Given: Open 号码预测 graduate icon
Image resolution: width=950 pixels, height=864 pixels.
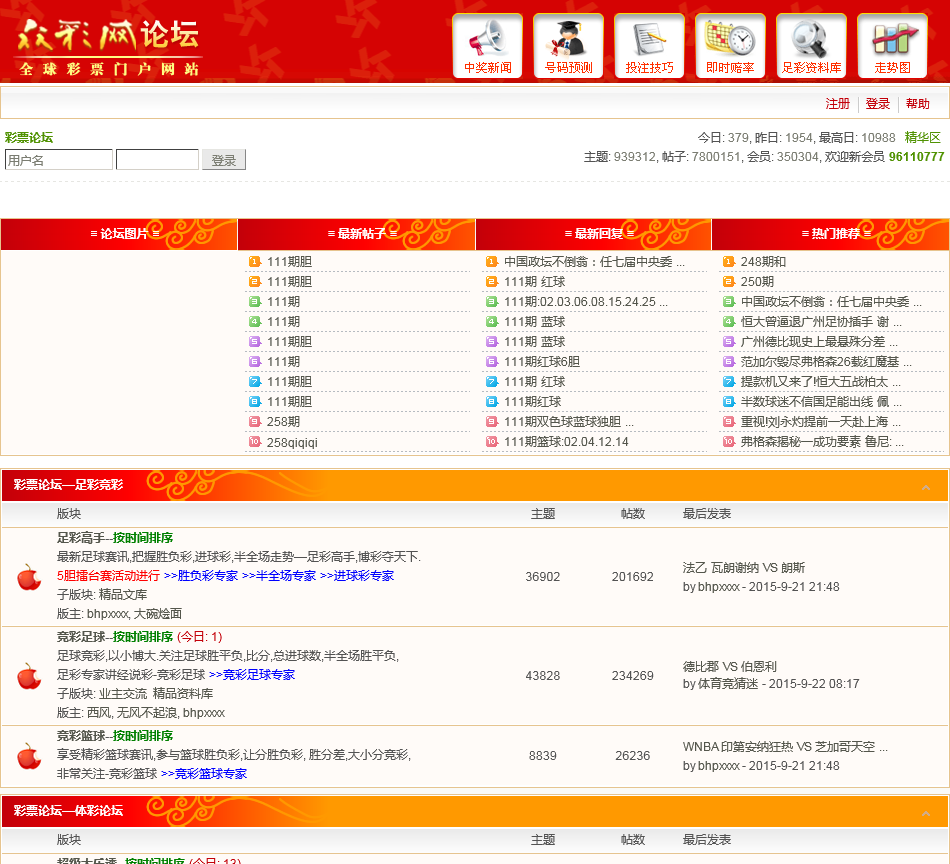Looking at the screenshot, I should pos(568,46).
